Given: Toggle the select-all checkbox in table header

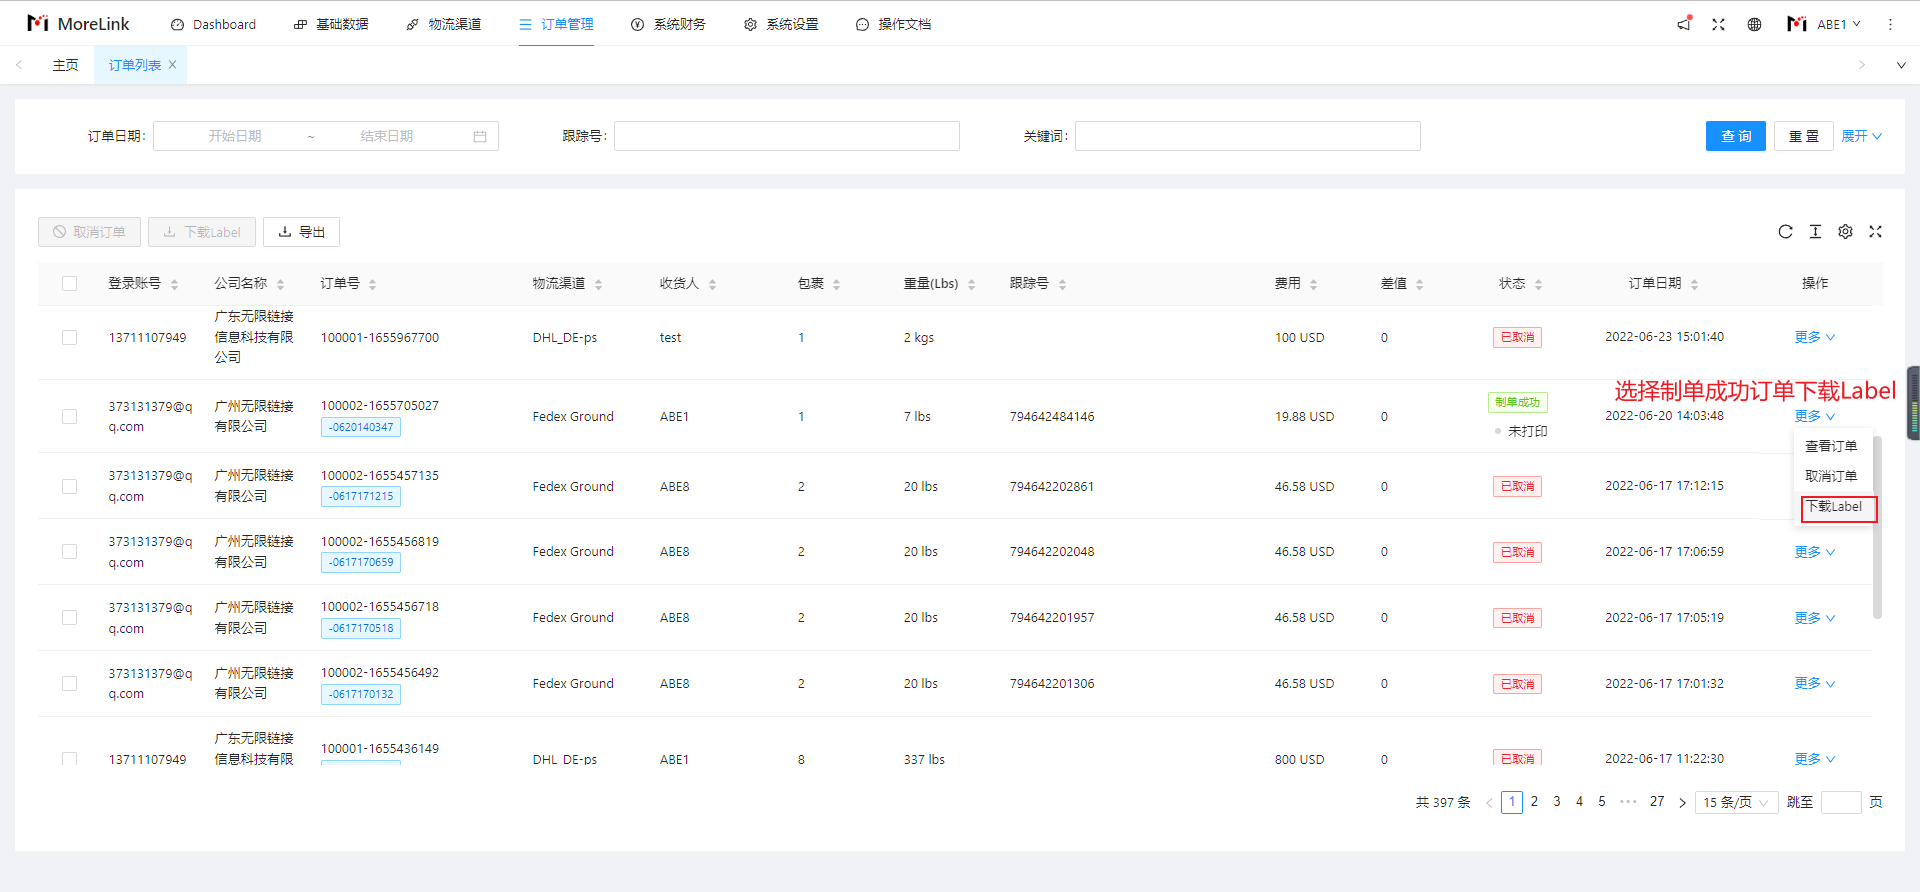Looking at the screenshot, I should tap(69, 284).
